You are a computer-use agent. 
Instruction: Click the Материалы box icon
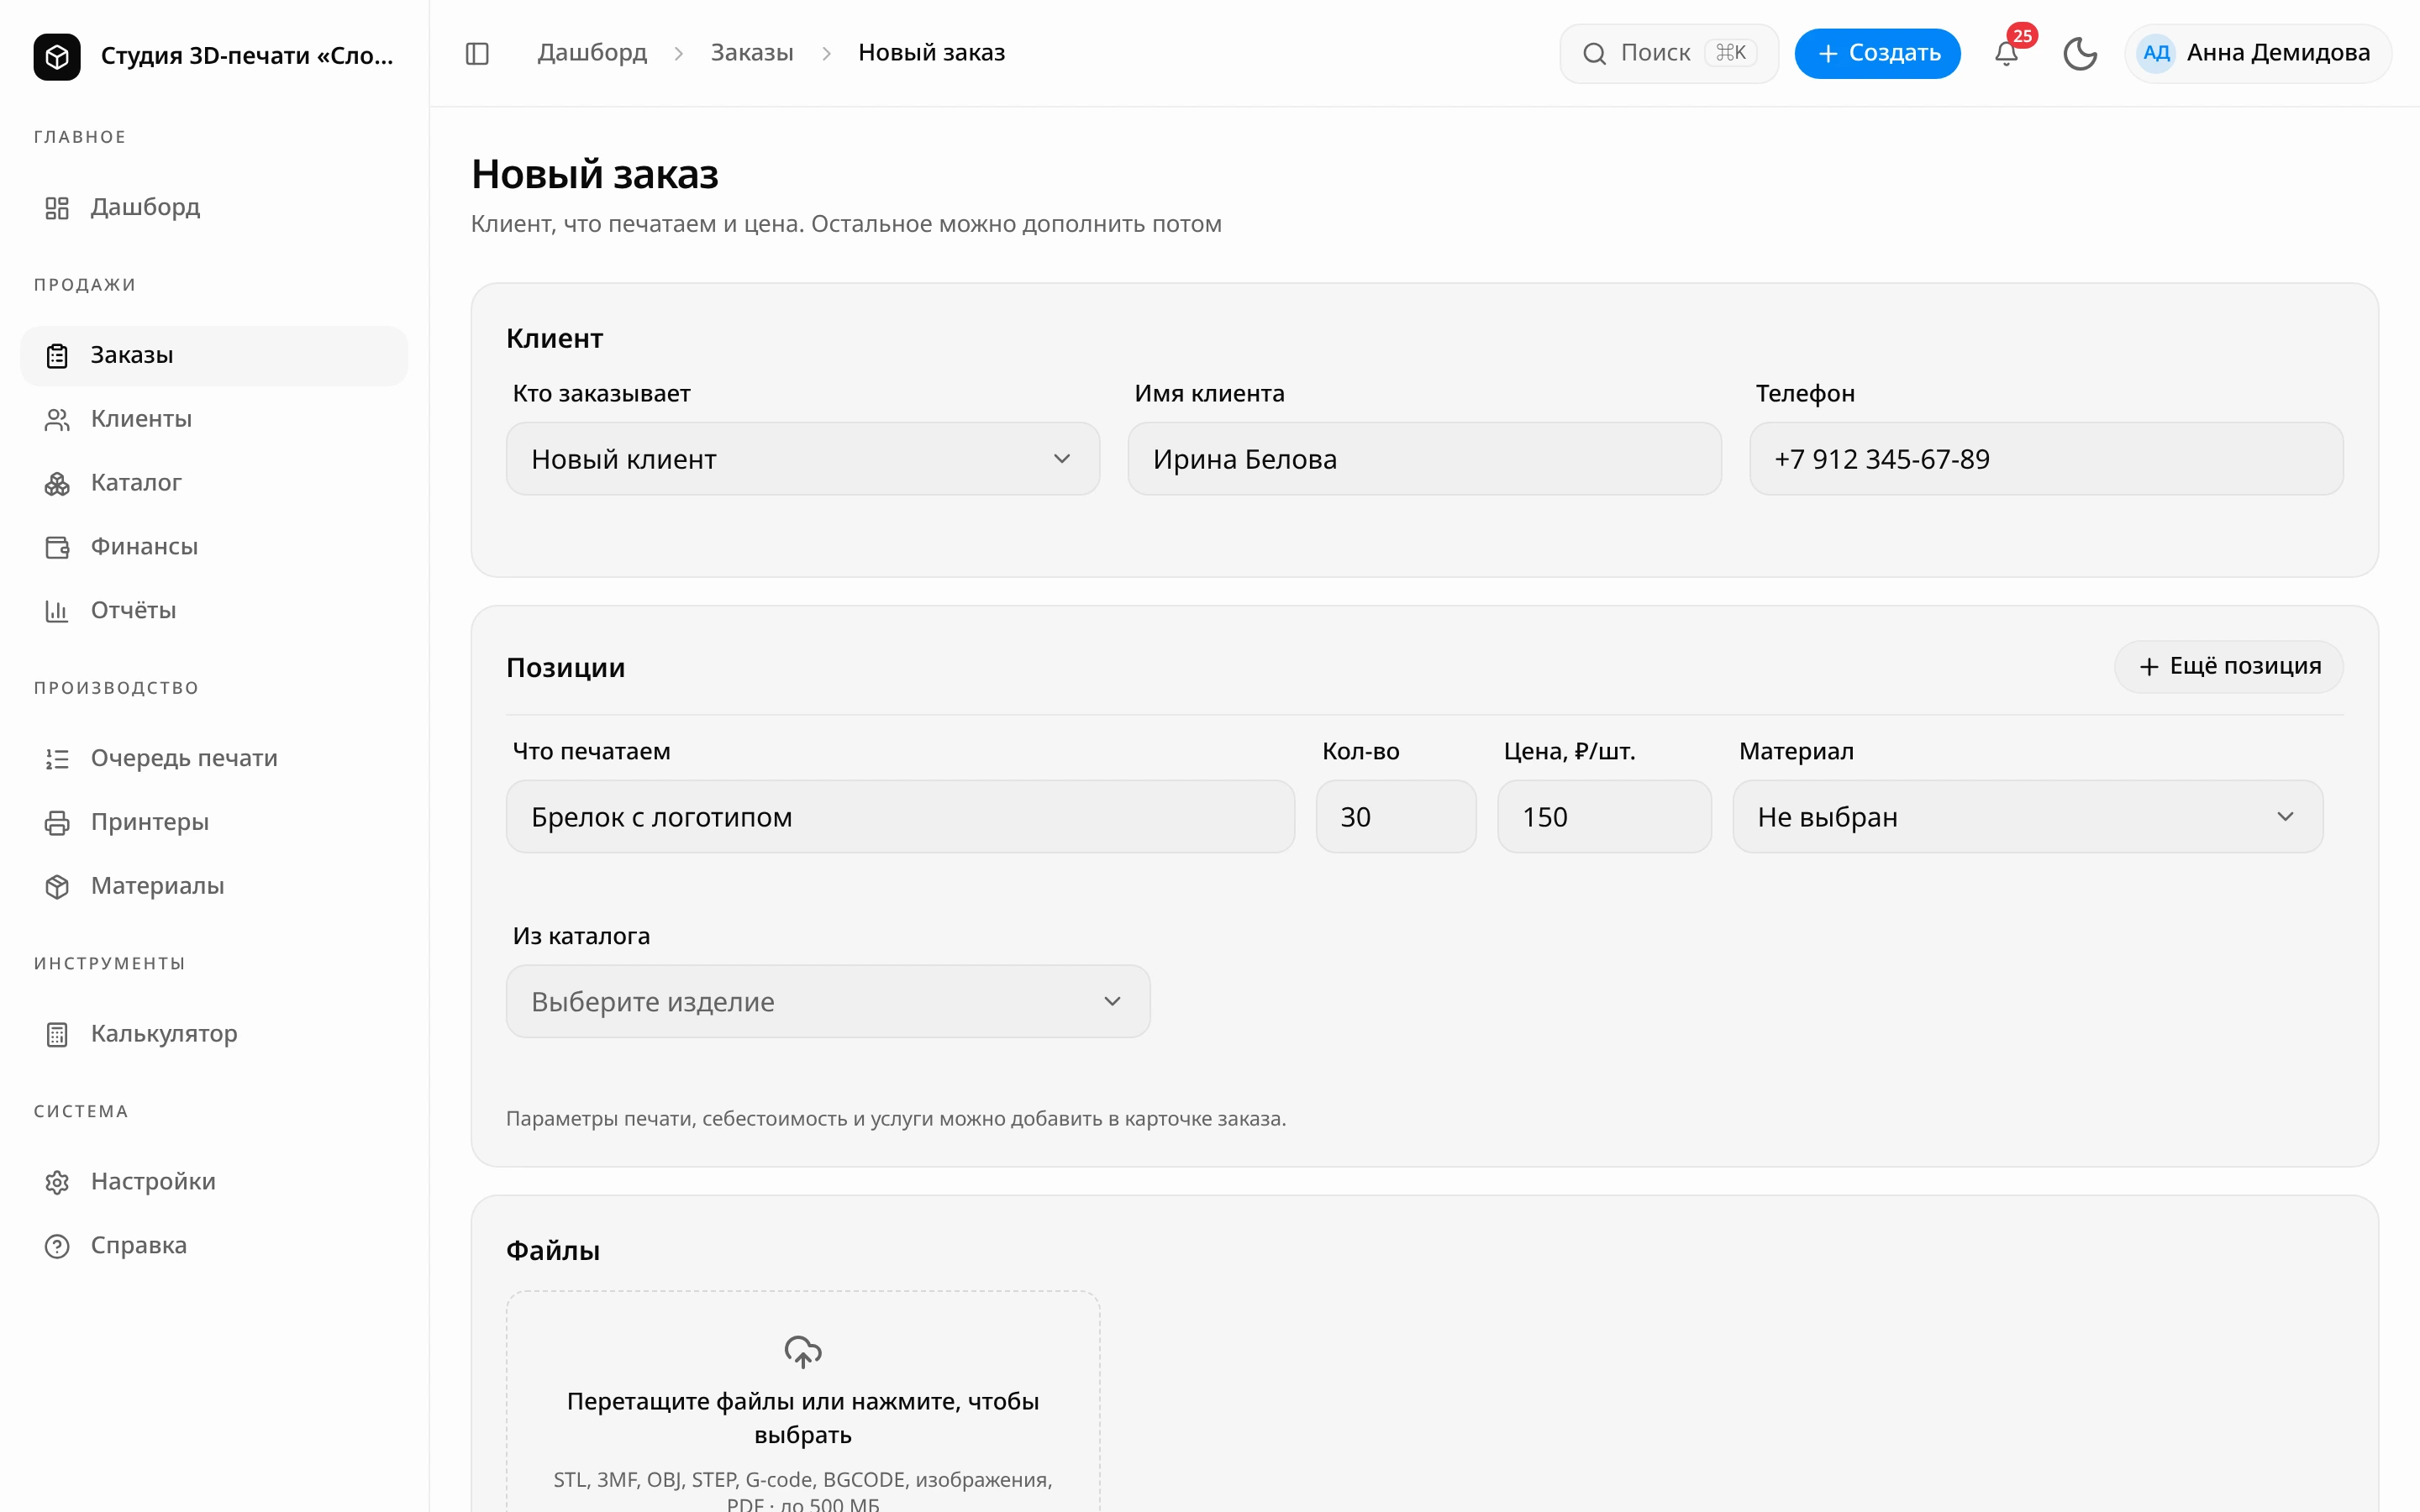point(57,887)
